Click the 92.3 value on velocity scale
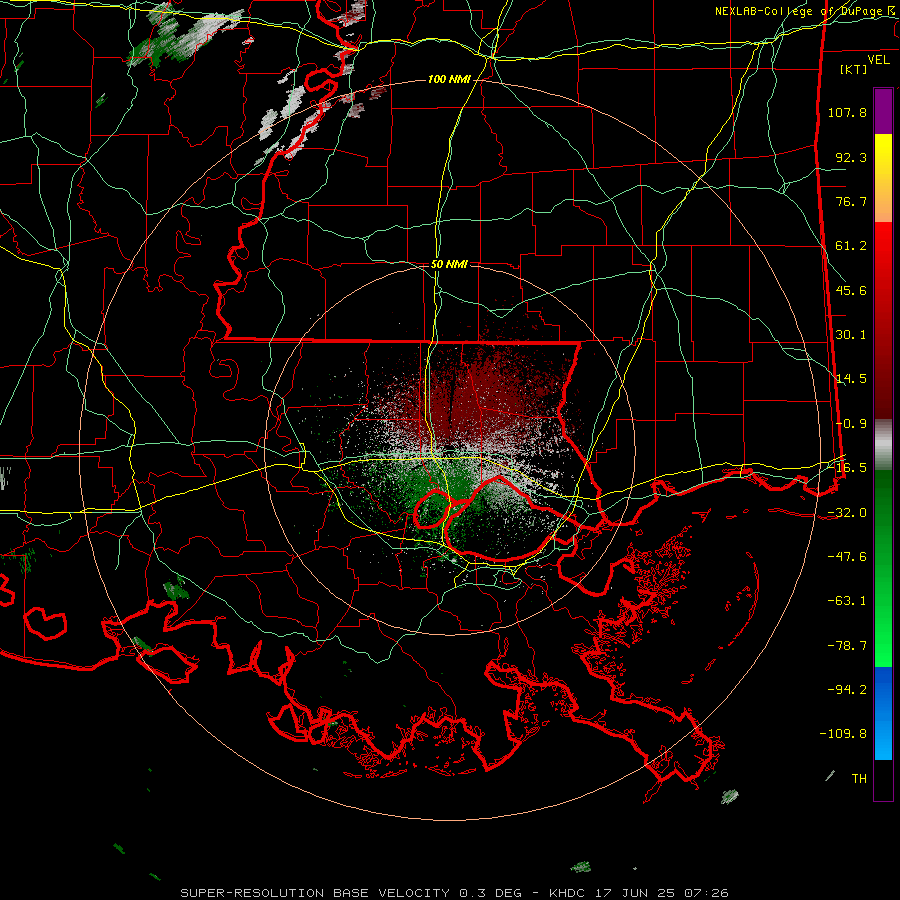The width and height of the screenshot is (900, 900). click(851, 157)
